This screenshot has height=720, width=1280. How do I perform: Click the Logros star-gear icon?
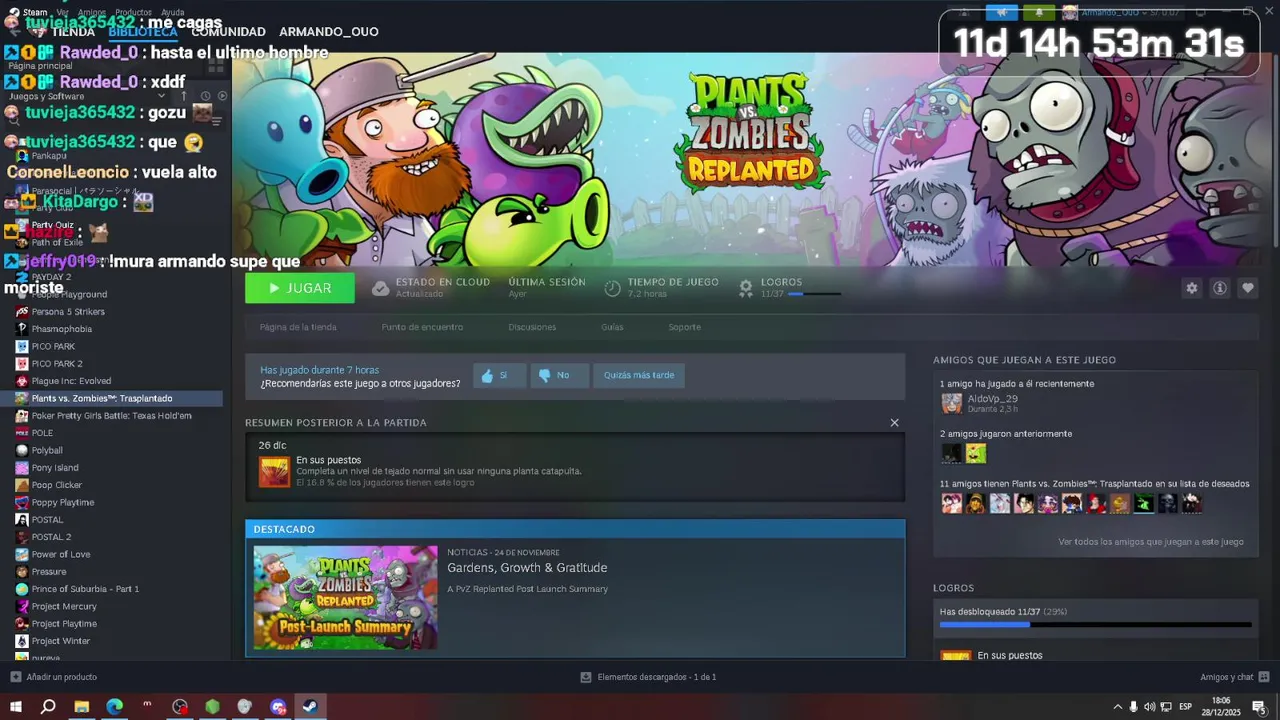pyautogui.click(x=746, y=288)
